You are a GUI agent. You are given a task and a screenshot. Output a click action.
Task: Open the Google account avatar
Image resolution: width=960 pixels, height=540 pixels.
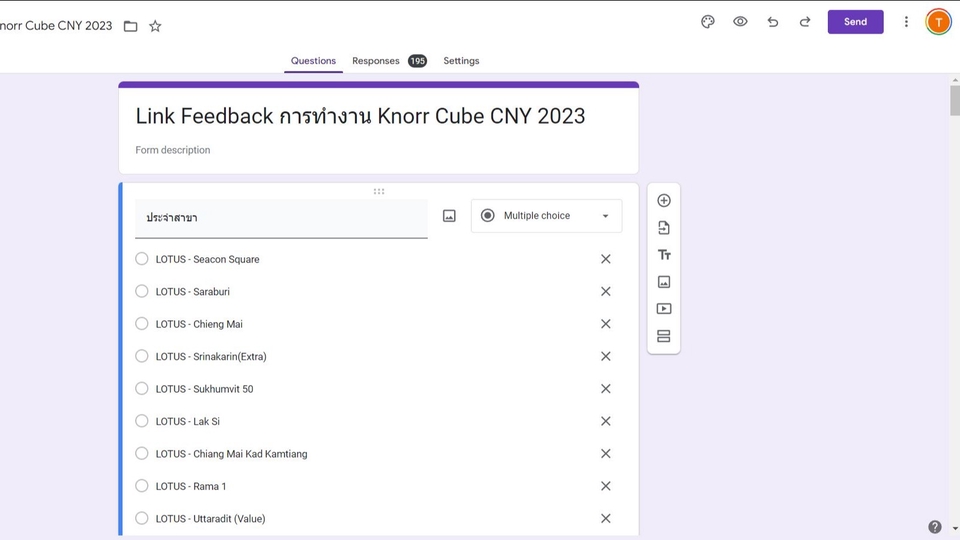coord(938,22)
